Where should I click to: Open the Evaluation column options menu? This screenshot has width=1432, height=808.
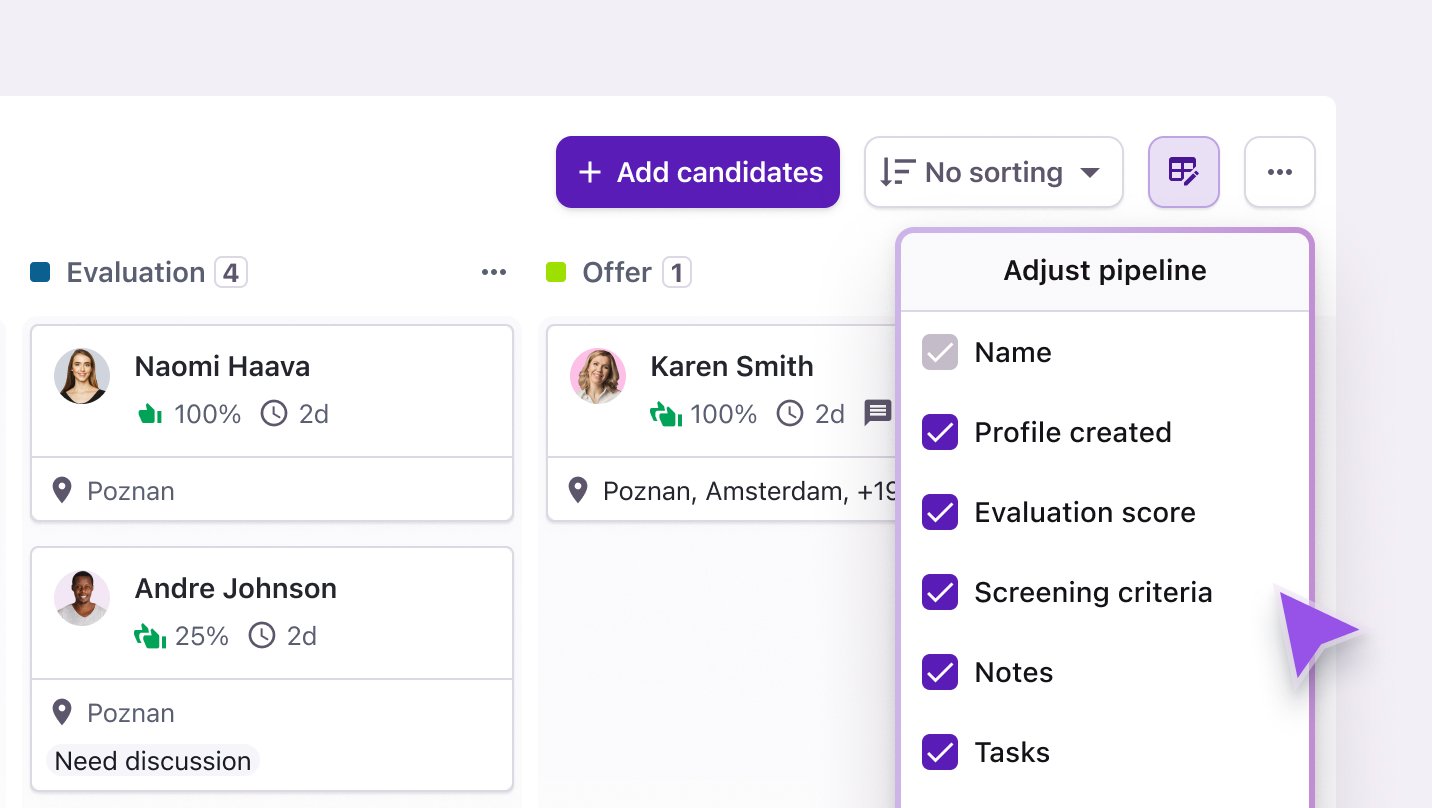(x=493, y=272)
